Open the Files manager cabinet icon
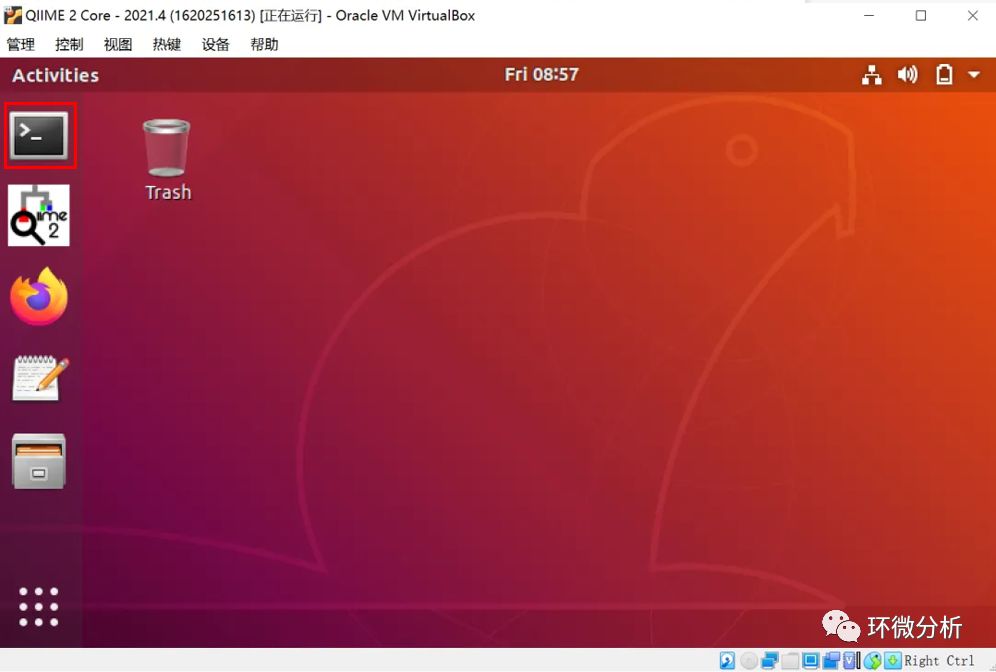The image size is (996, 672). pos(39,461)
